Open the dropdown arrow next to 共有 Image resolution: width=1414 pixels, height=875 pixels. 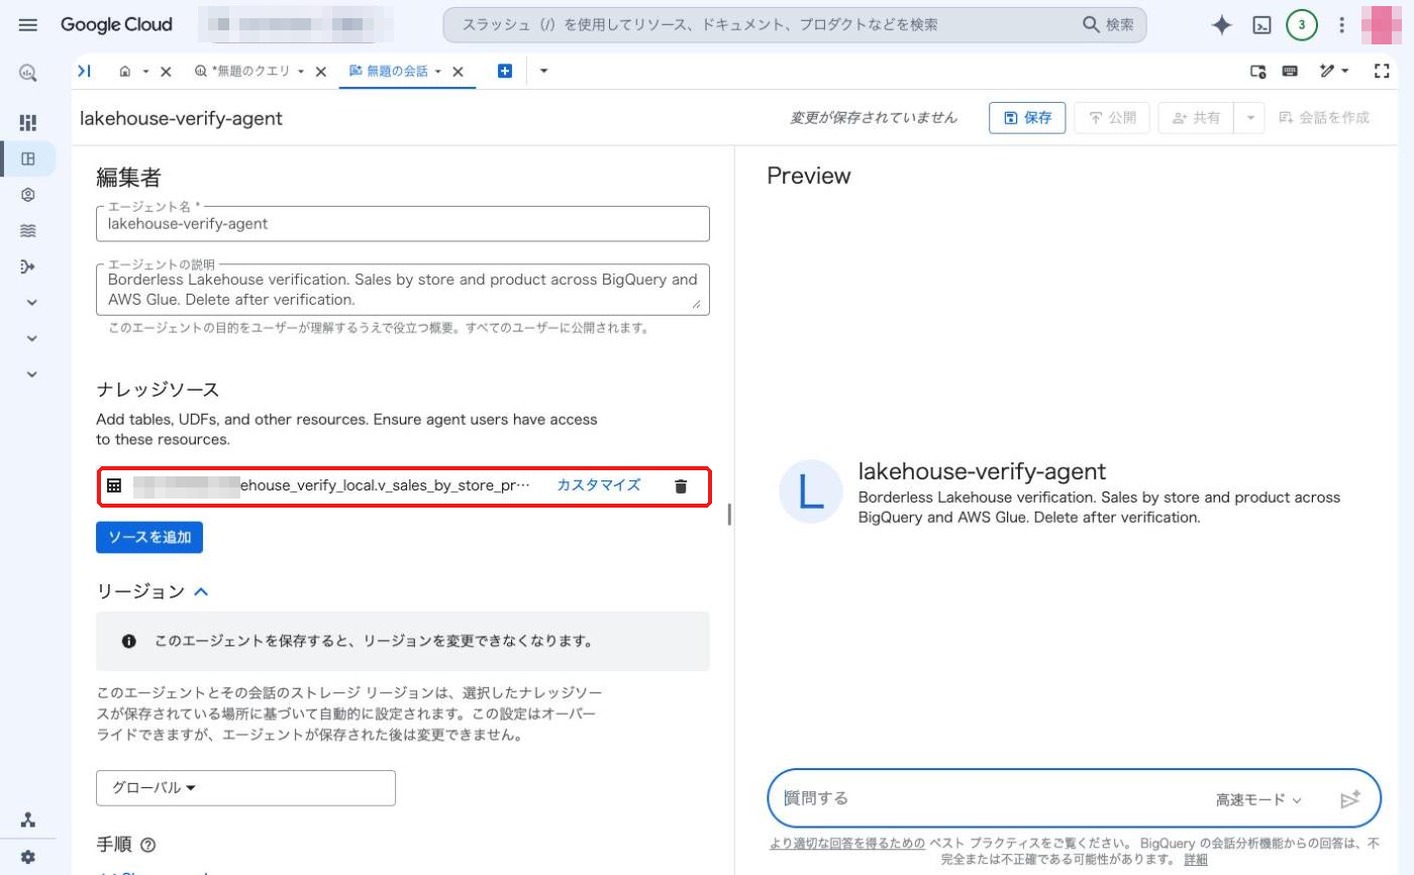pos(1250,118)
